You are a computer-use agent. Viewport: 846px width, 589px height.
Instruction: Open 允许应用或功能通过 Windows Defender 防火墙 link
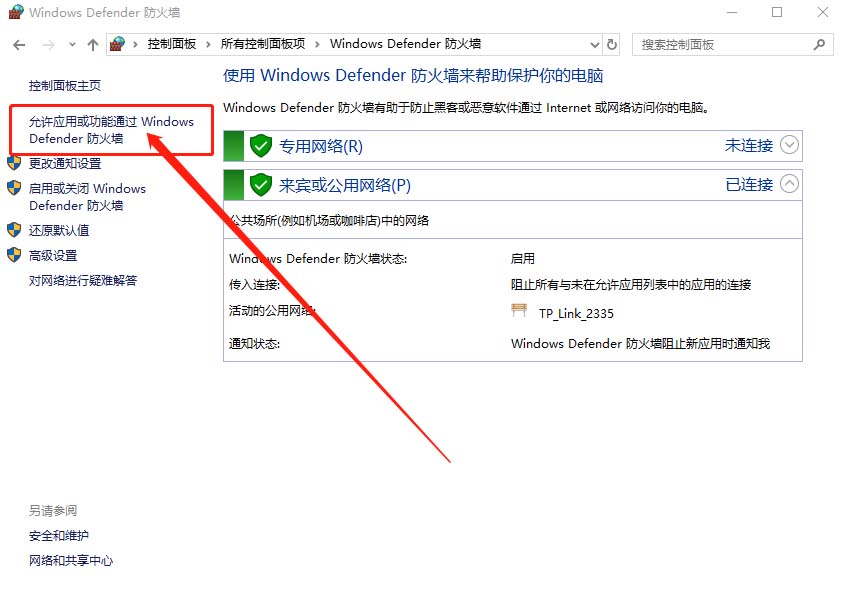(x=111, y=130)
